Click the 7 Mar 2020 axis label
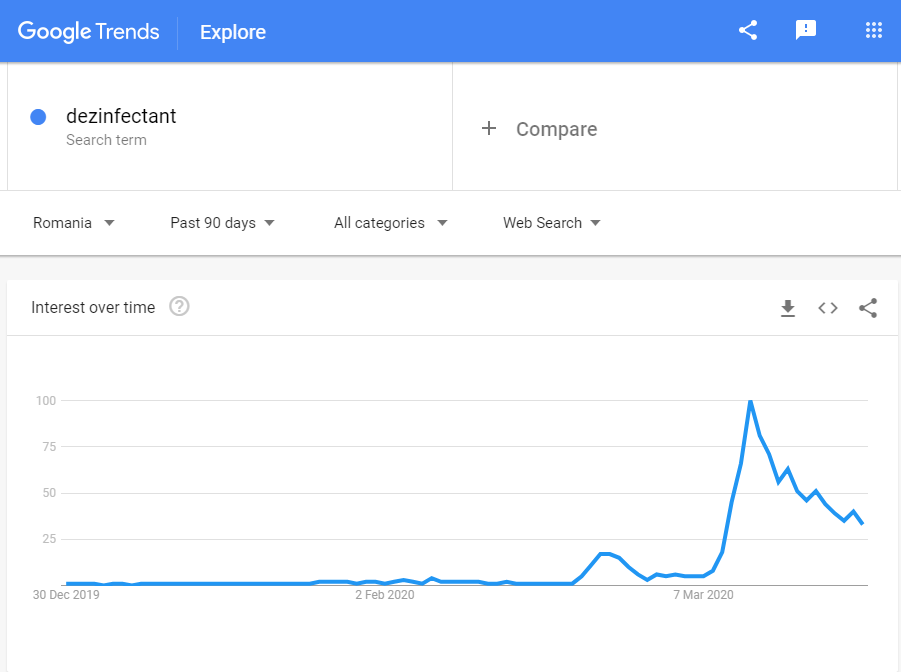Image resolution: width=901 pixels, height=672 pixels. point(703,594)
